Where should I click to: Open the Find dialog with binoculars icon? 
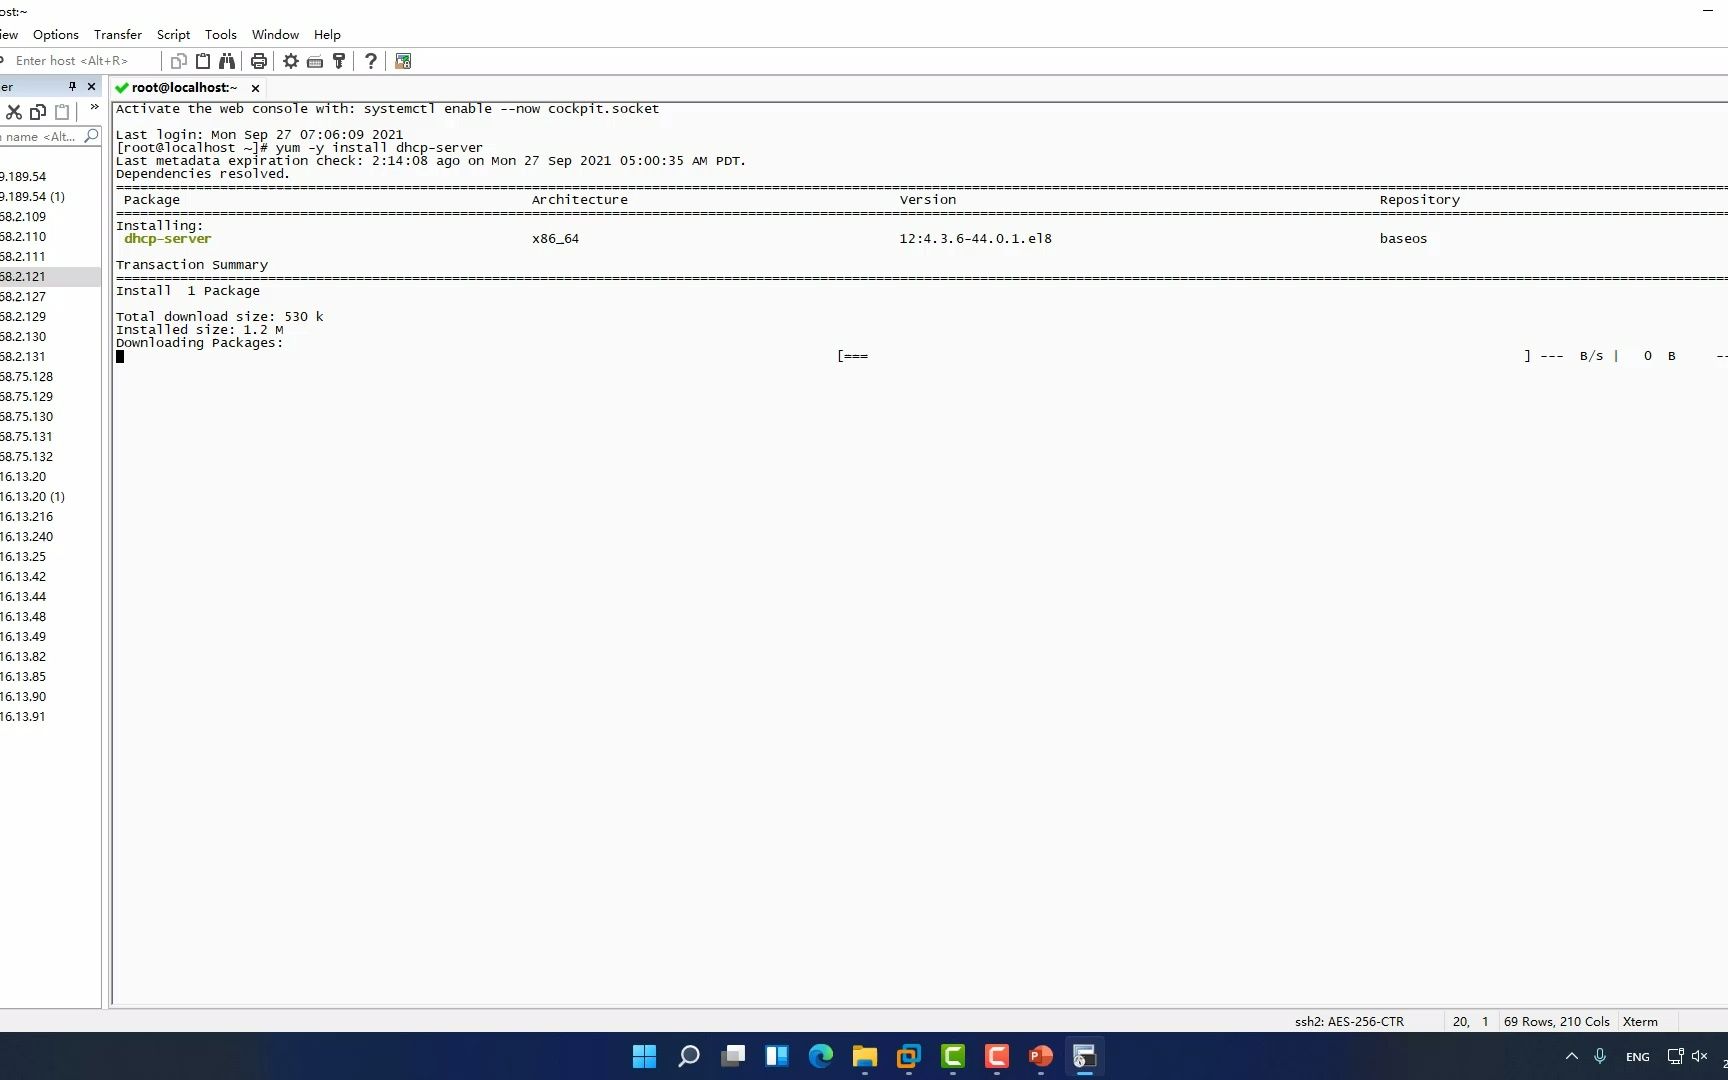(x=227, y=61)
